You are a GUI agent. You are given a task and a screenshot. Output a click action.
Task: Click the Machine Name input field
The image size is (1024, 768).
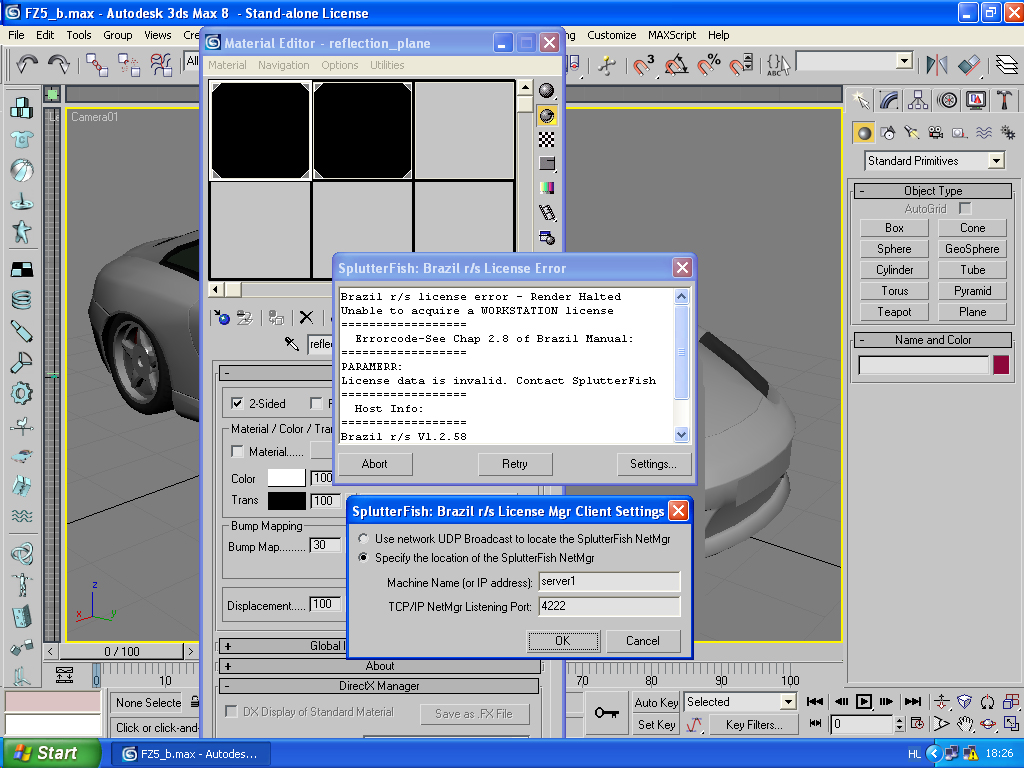point(608,582)
